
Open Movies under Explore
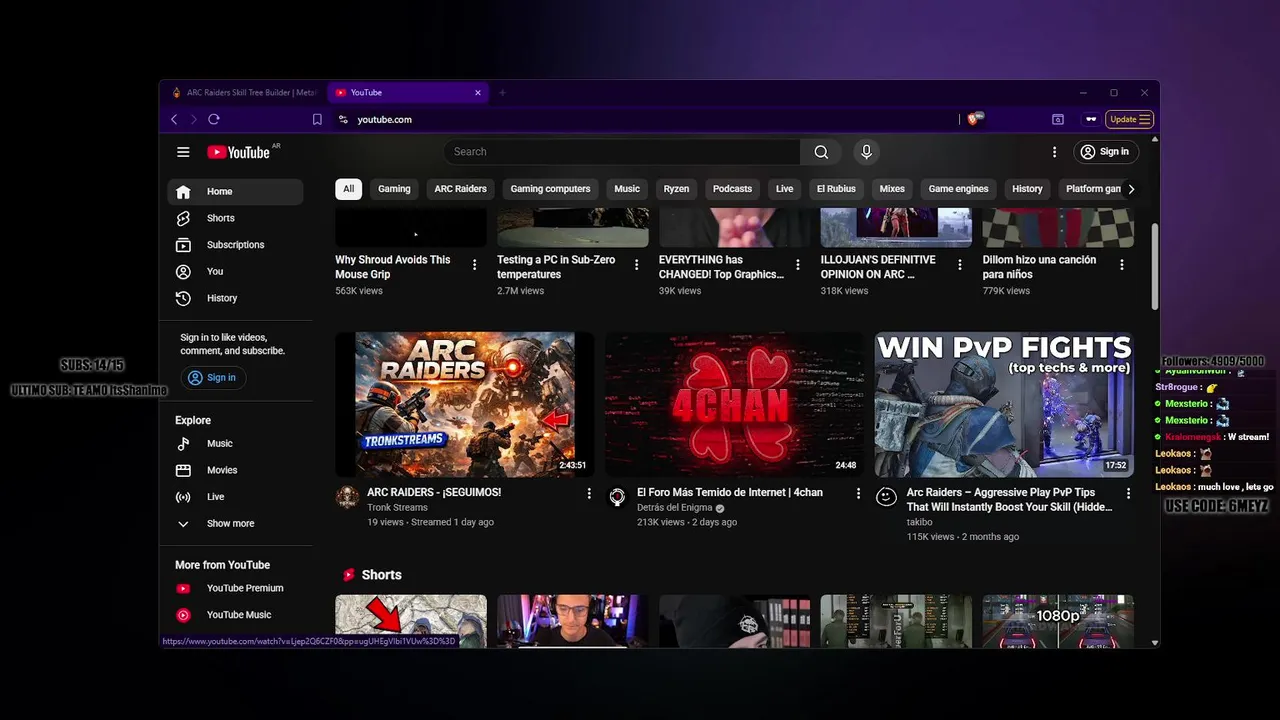(235, 470)
